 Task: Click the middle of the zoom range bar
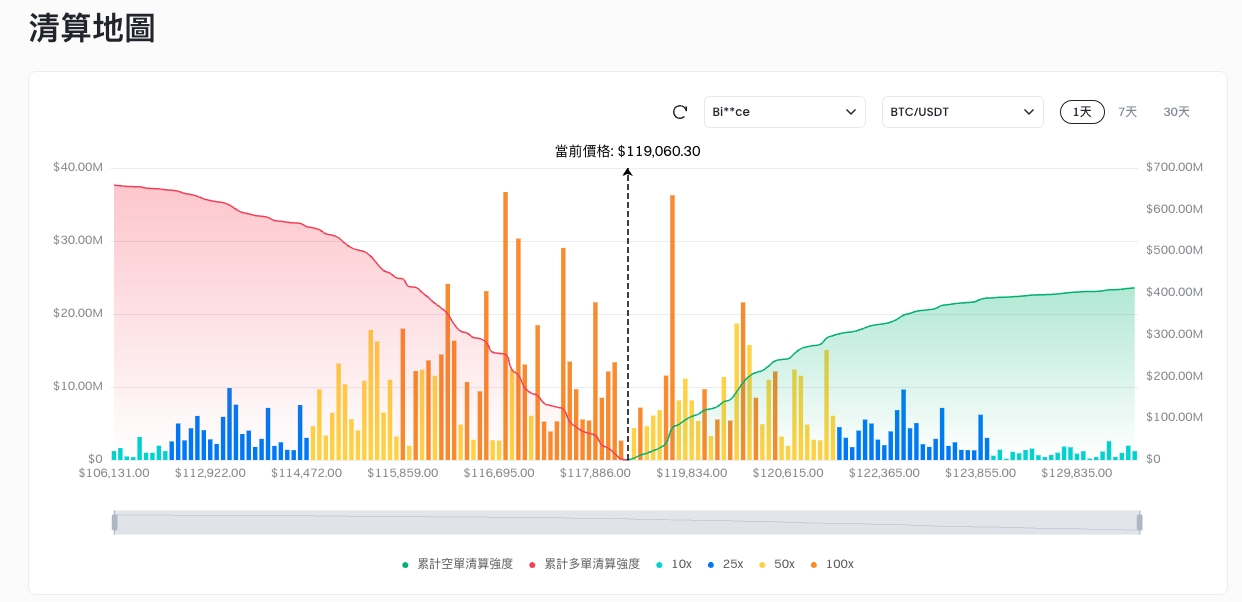(626, 522)
